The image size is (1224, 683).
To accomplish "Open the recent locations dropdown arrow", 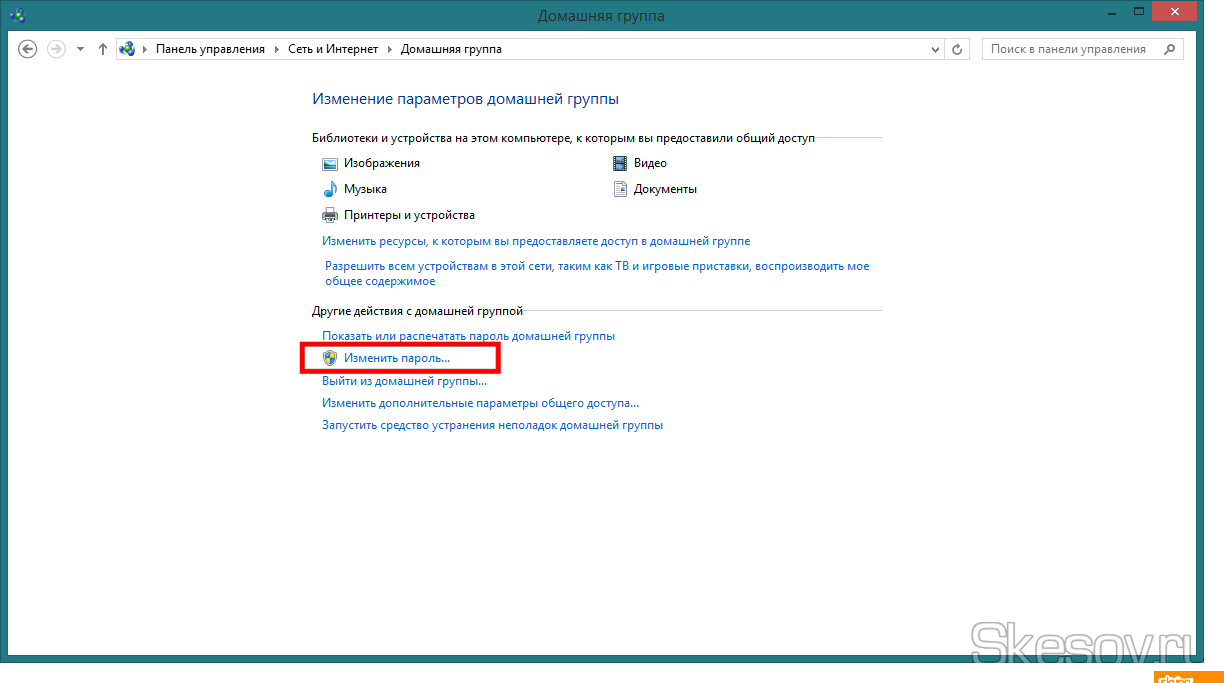I will 80,49.
